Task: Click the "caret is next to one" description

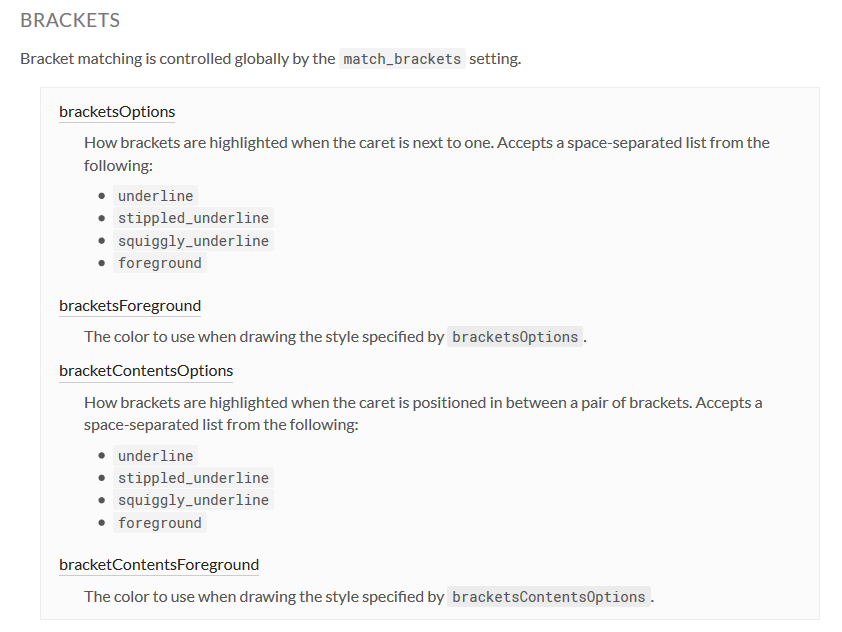Action: (426, 143)
